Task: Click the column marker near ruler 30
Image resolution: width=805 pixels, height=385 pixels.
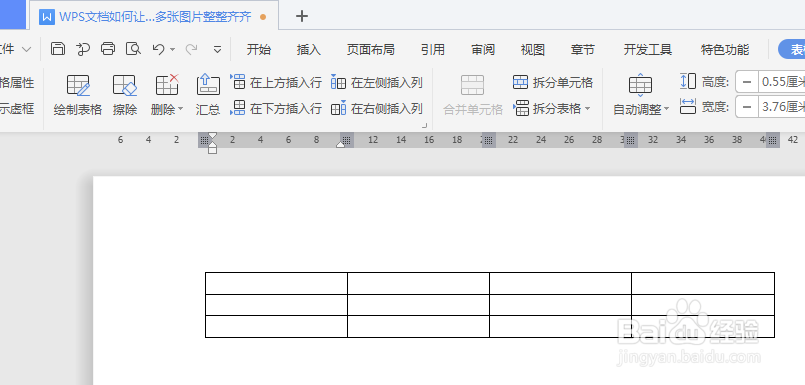Action: [x=631, y=140]
